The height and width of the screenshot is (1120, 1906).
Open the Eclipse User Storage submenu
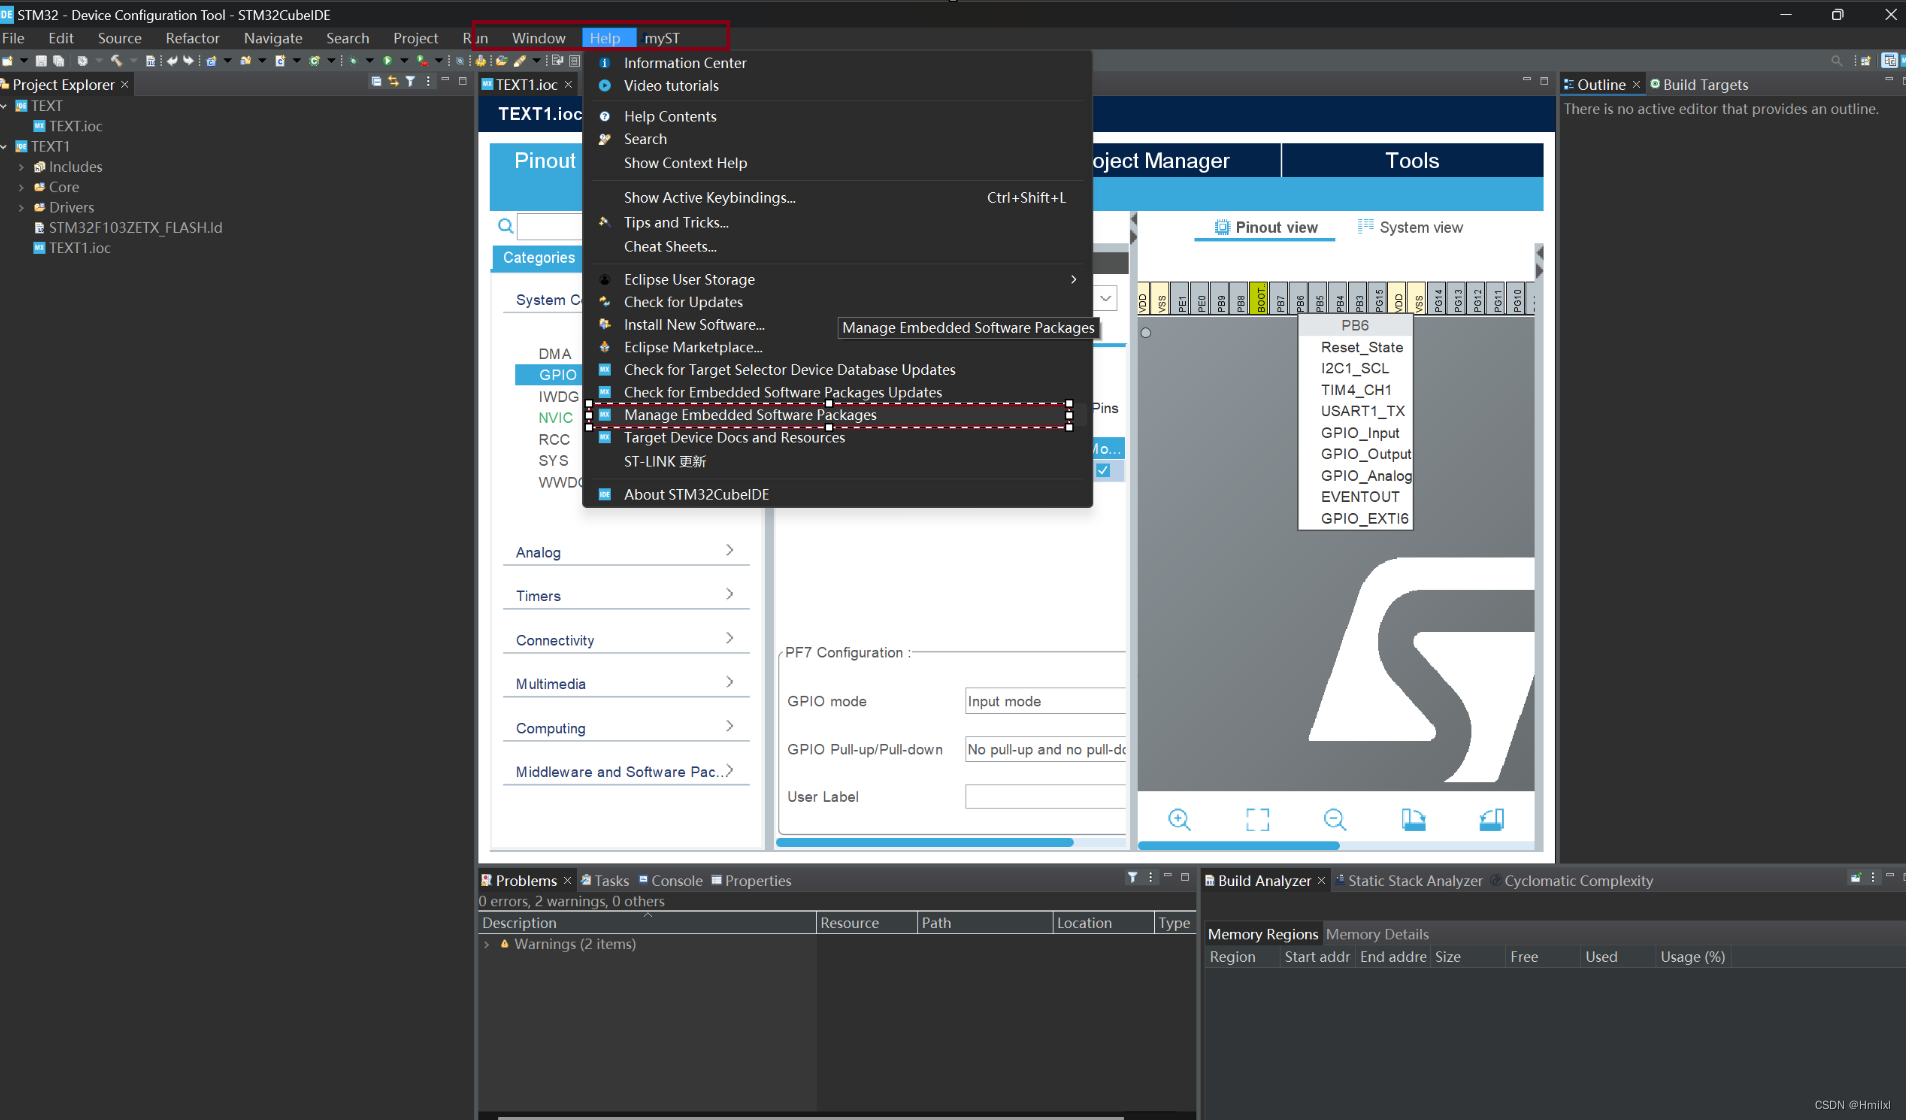pyautogui.click(x=837, y=280)
